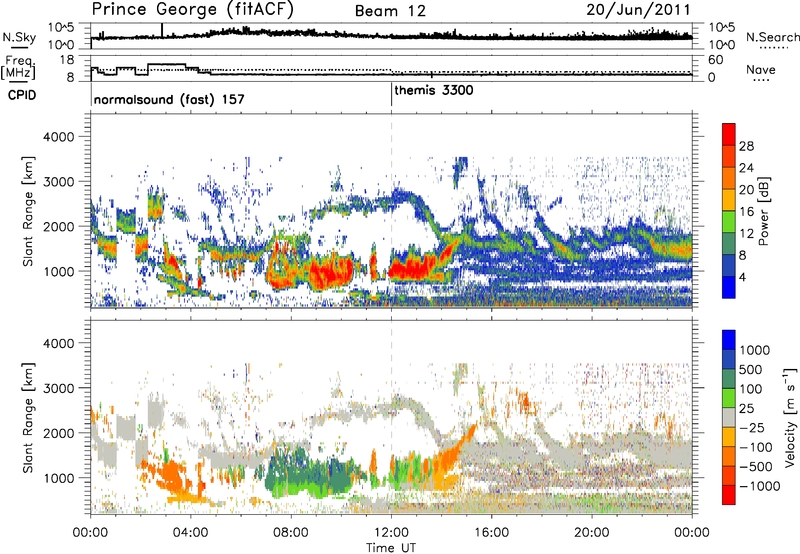Image resolution: width=800 pixels, height=554 pixels.
Task: Click the 16:00 time tick label
Action: pos(491,533)
